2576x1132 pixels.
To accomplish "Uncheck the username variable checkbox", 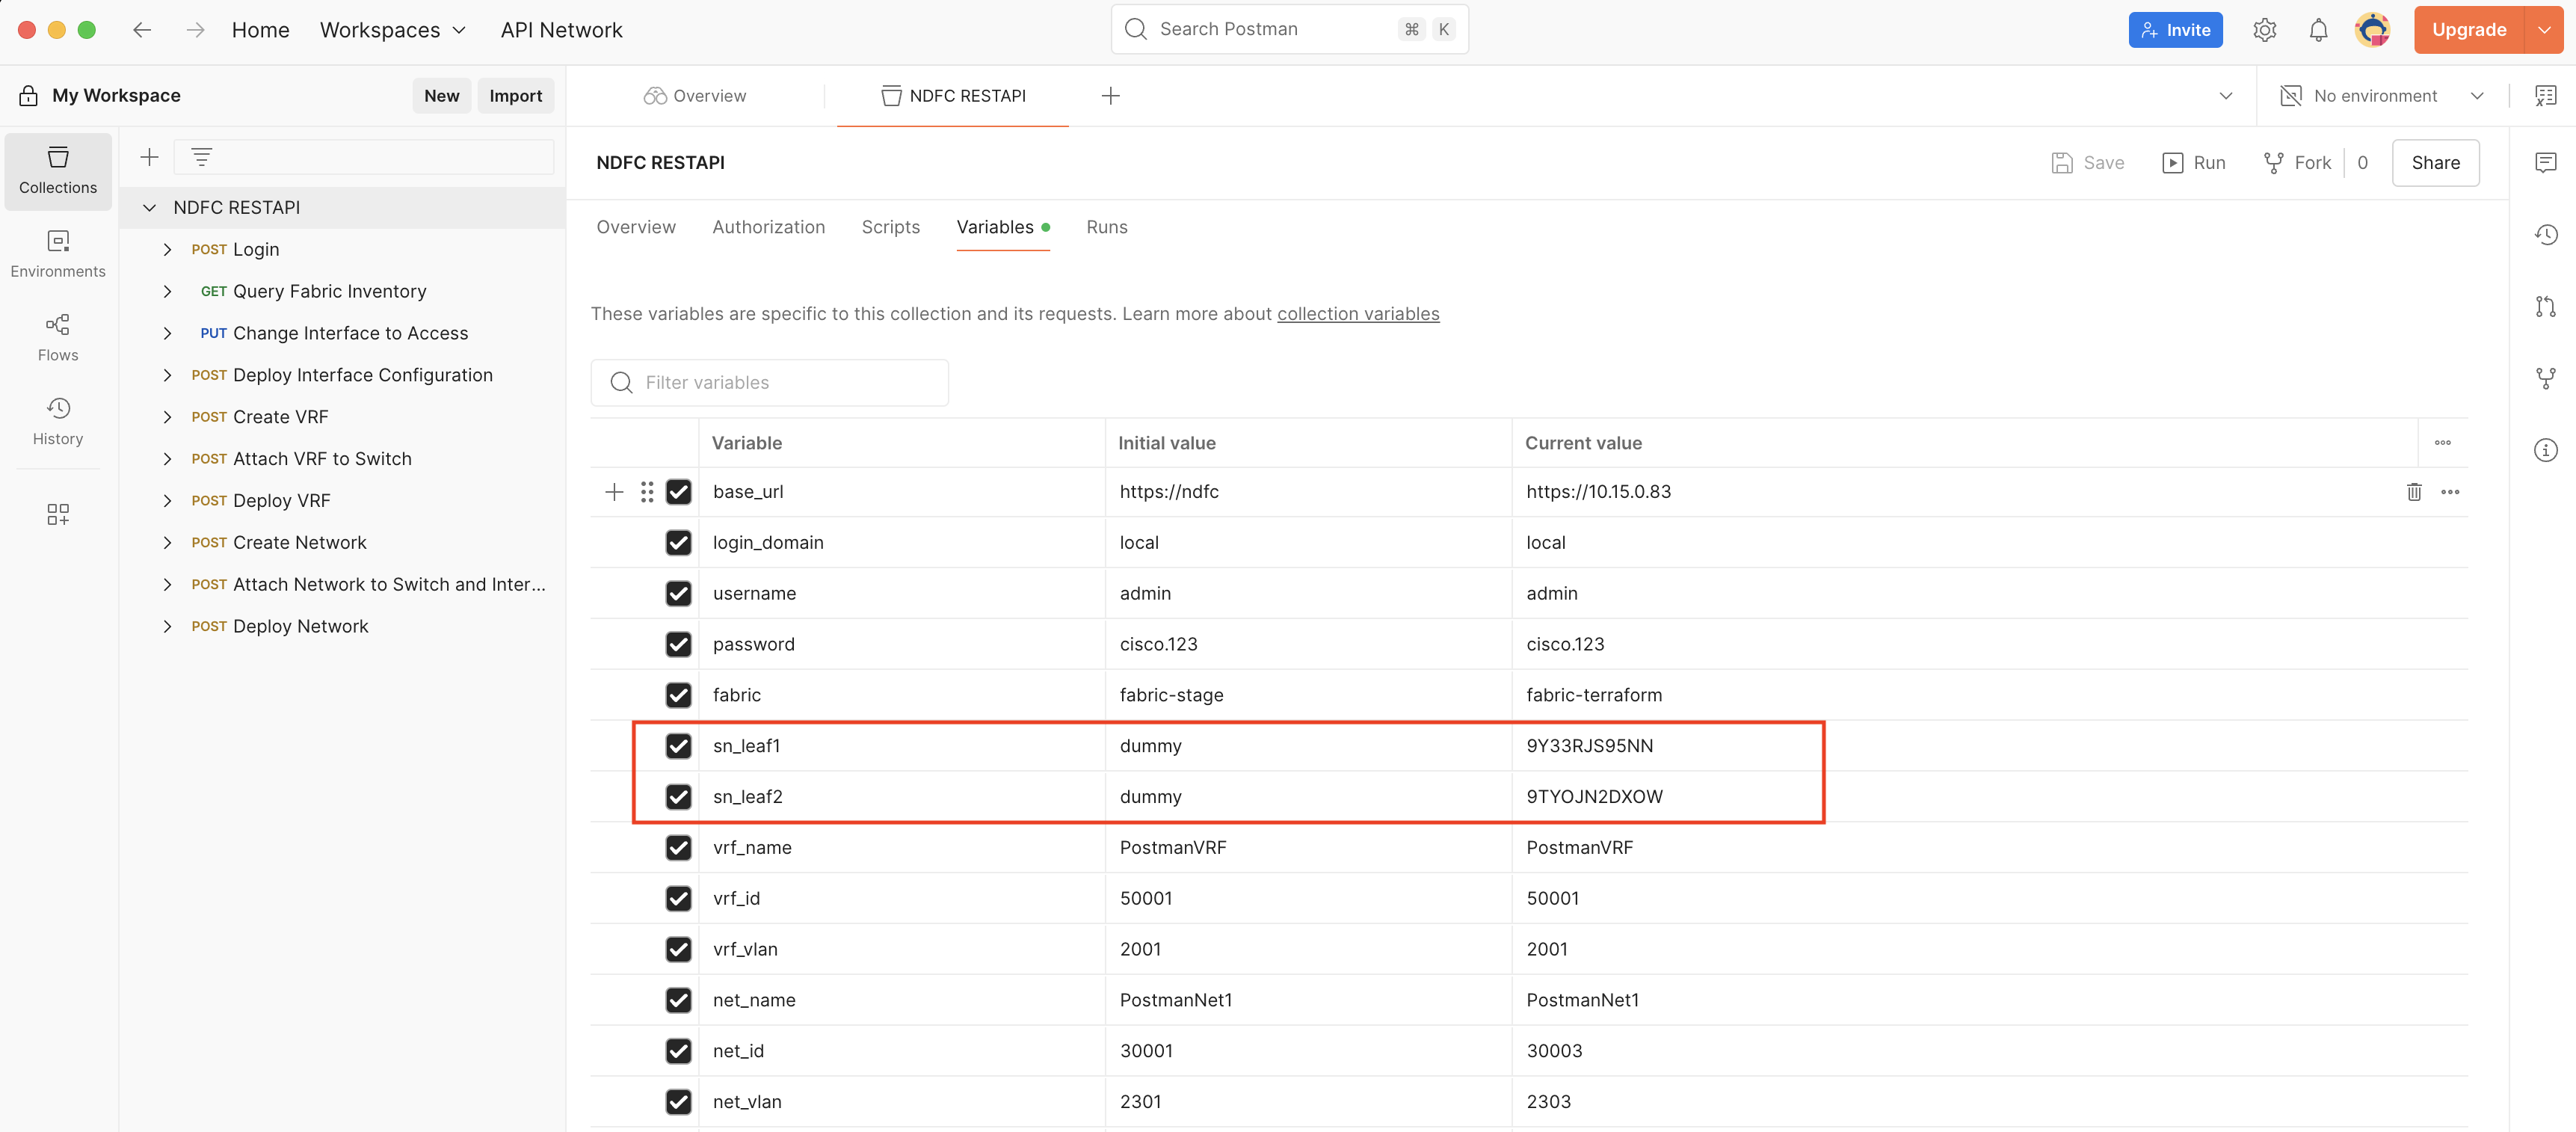I will point(678,594).
